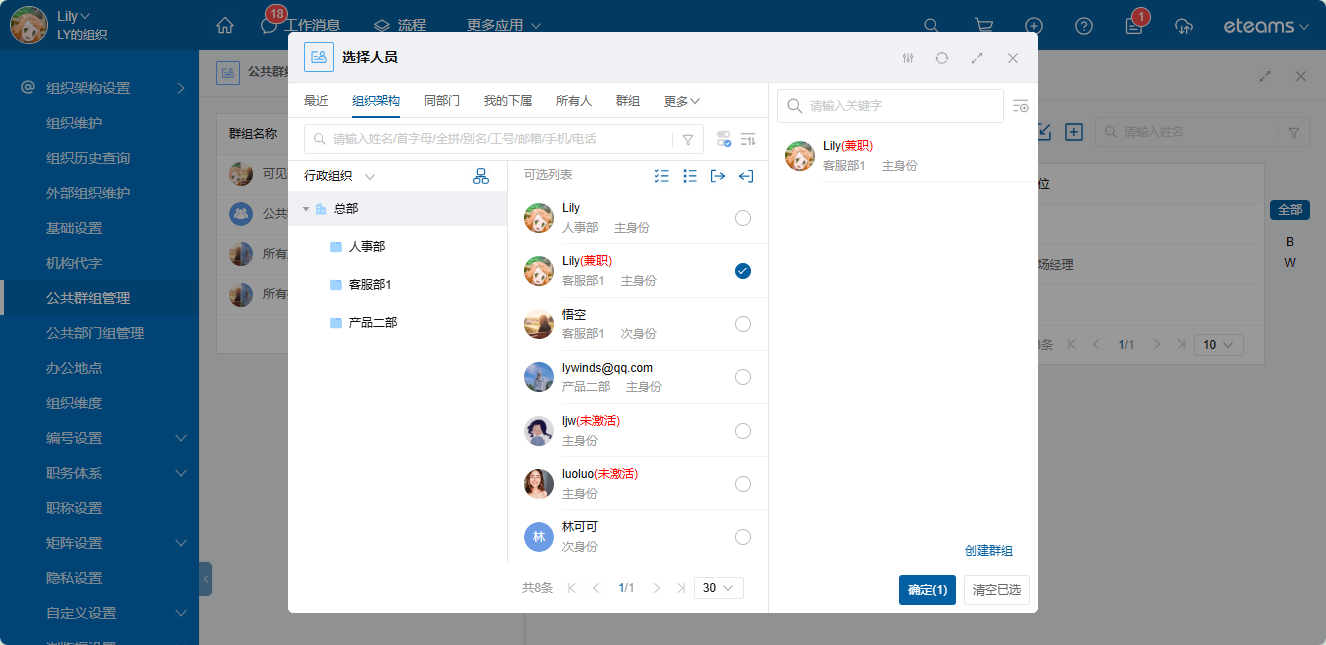This screenshot has width=1326, height=645.
Task: Click the 创建群组 link
Action: pyautogui.click(x=989, y=551)
